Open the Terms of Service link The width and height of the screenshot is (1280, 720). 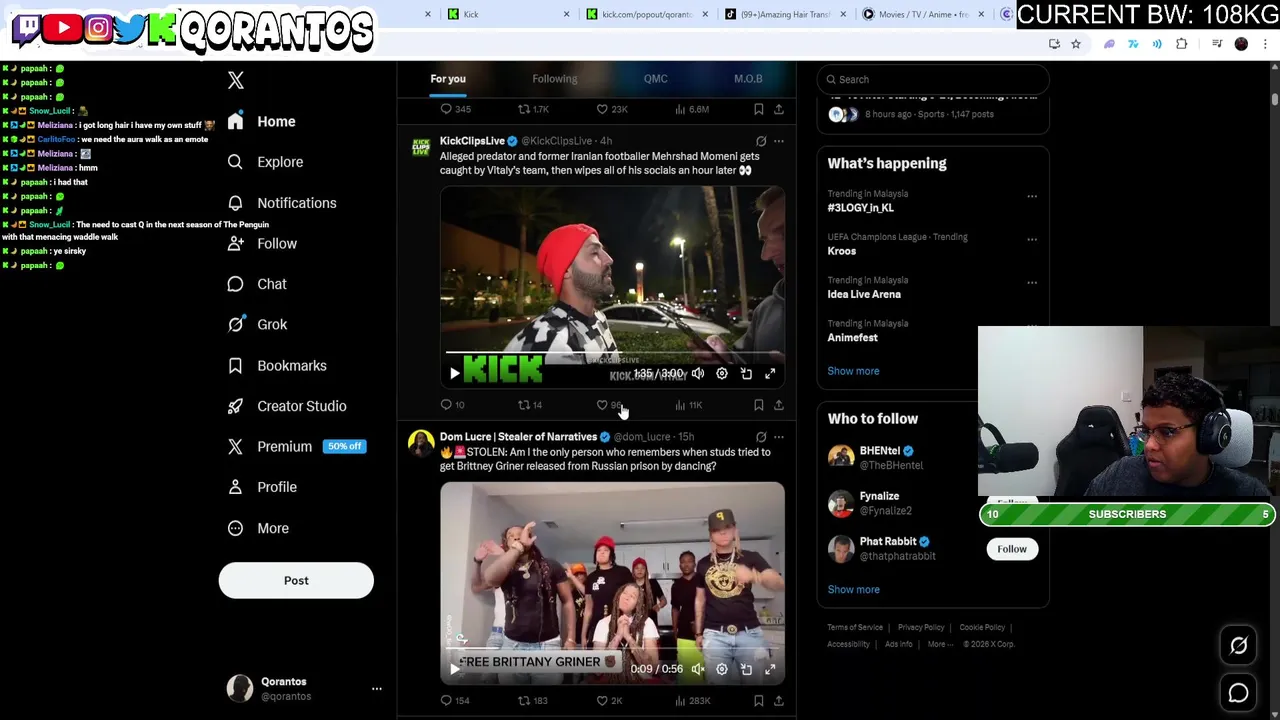855,628
